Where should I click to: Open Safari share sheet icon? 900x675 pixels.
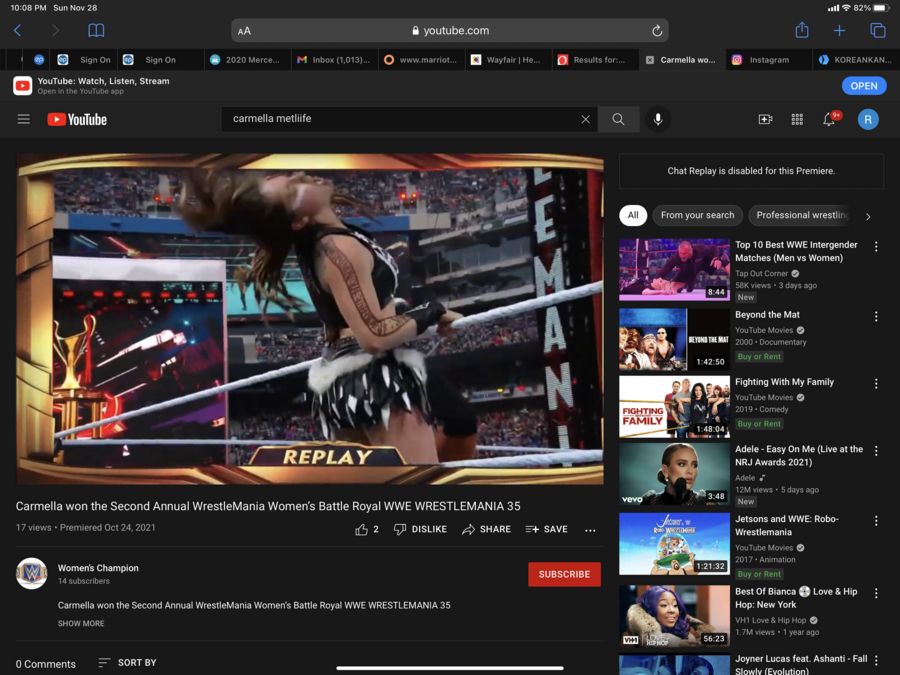(x=802, y=30)
